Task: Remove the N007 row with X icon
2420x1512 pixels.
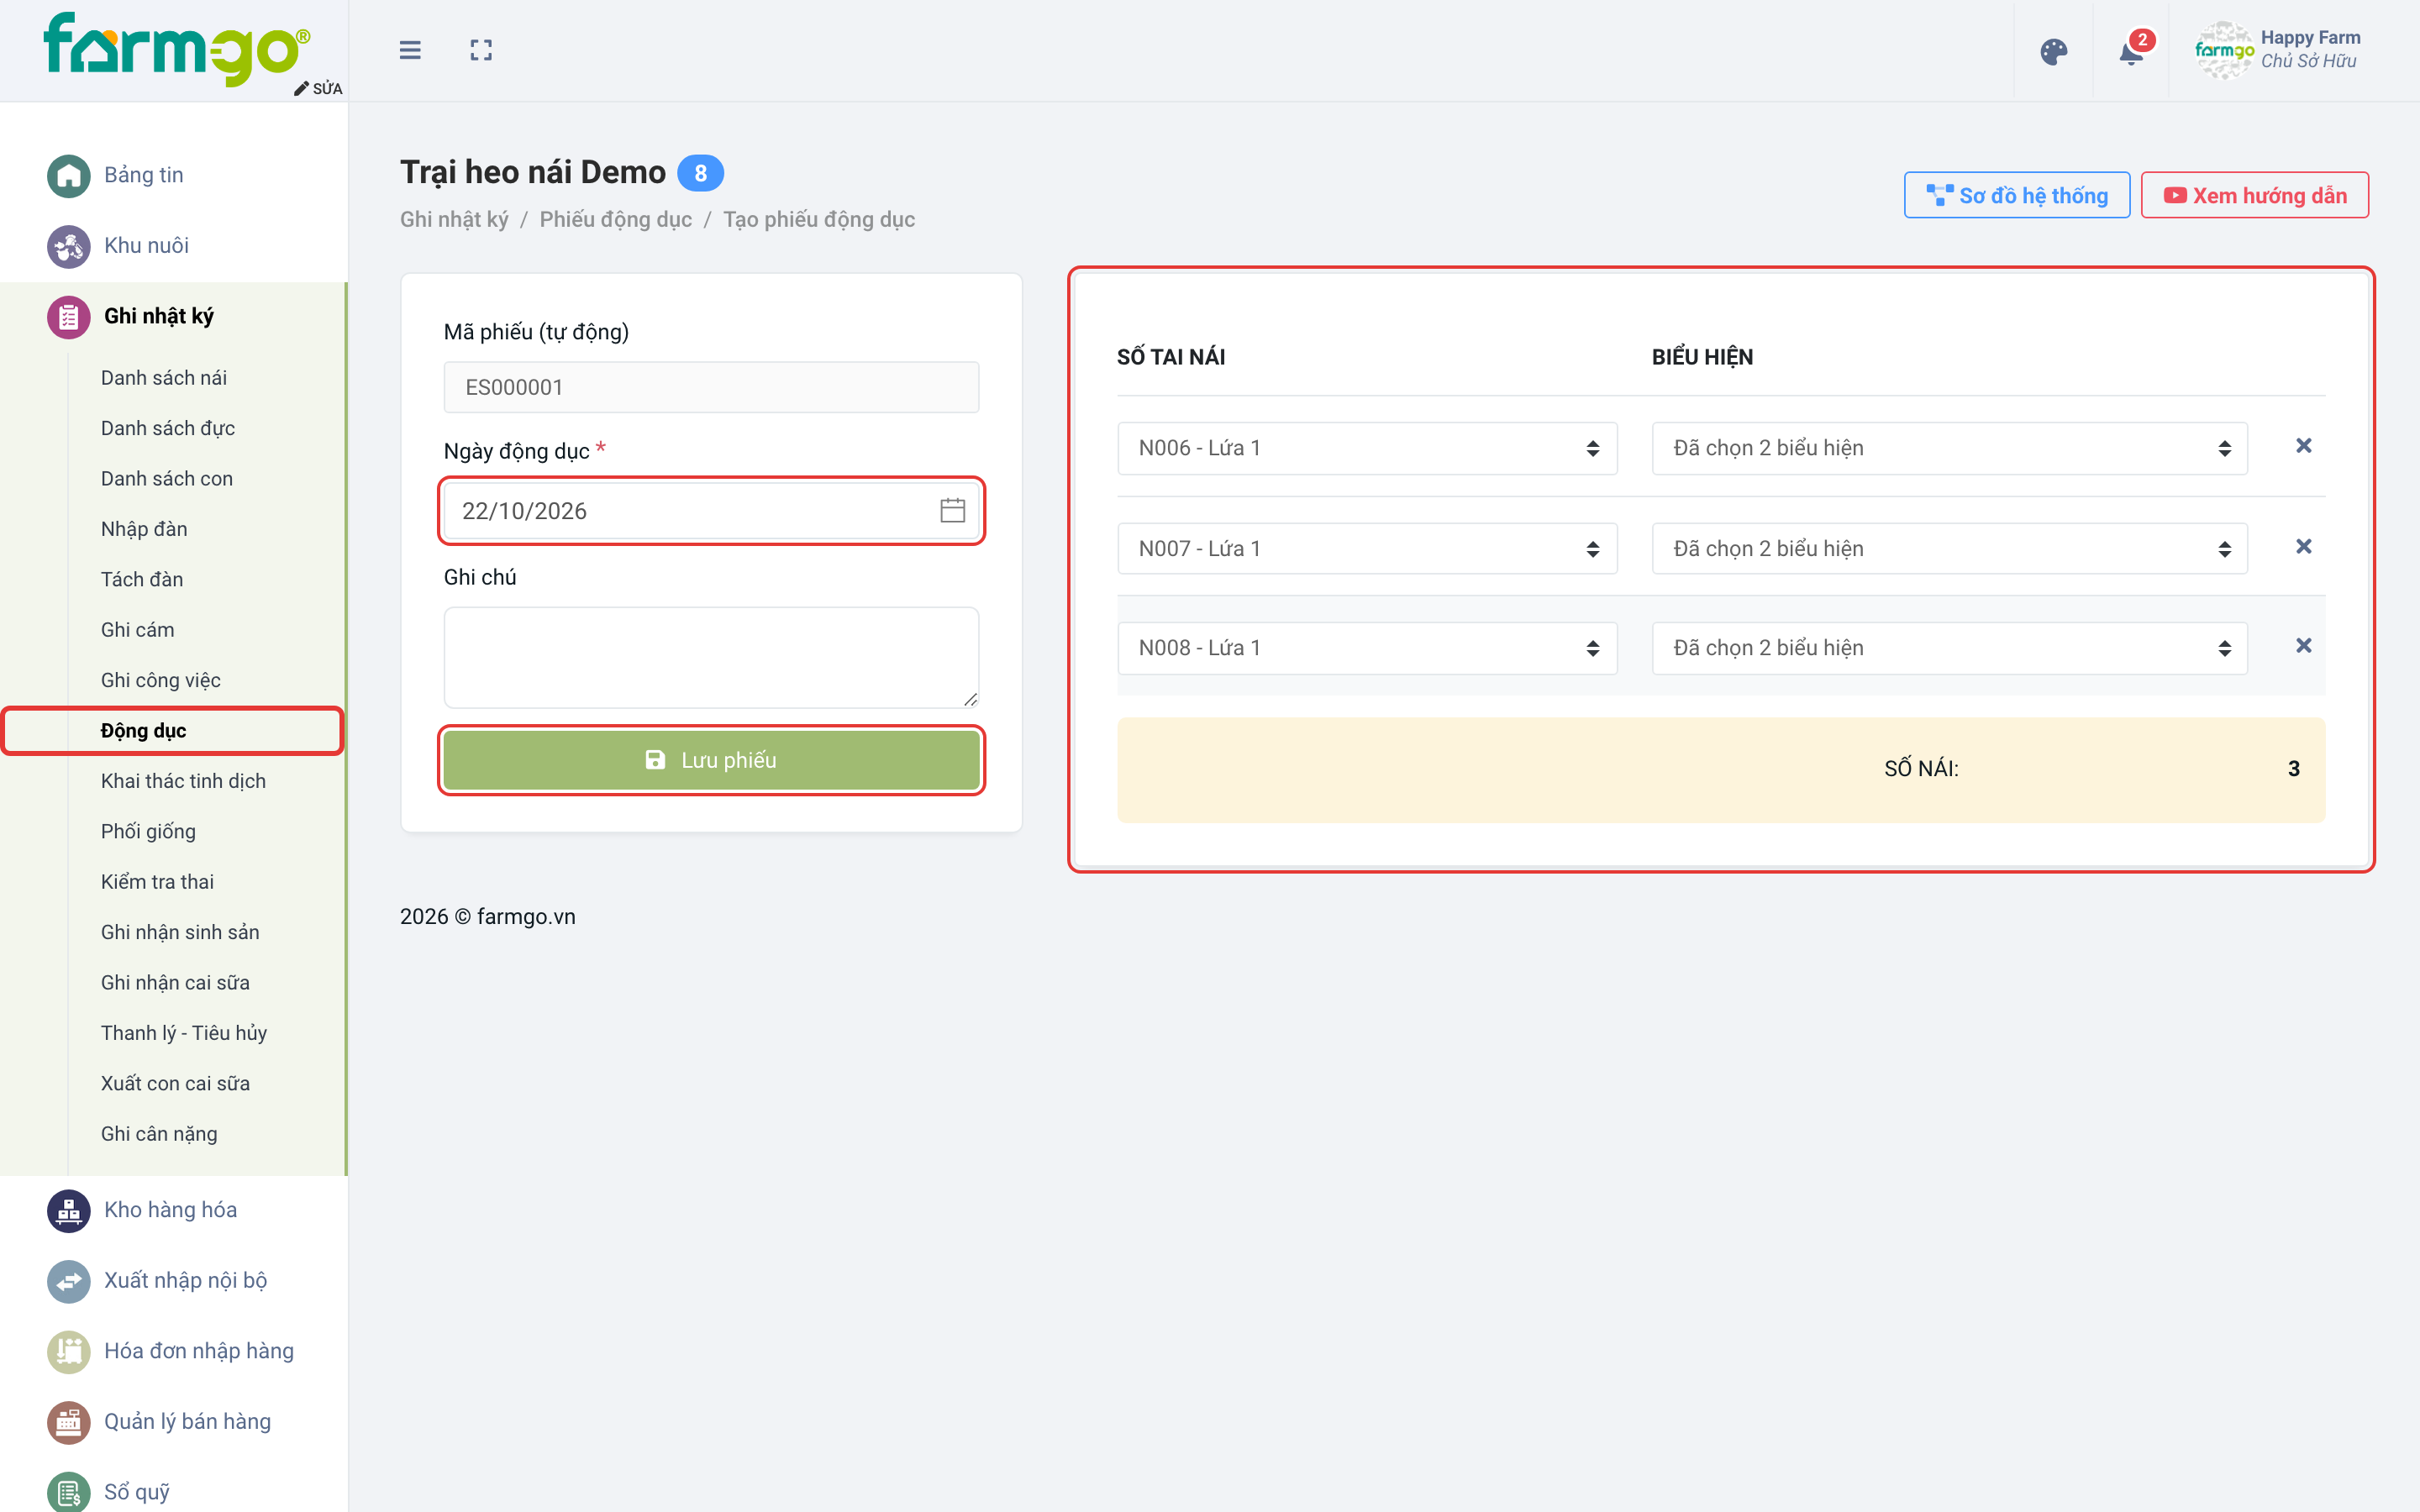Action: tap(2303, 547)
